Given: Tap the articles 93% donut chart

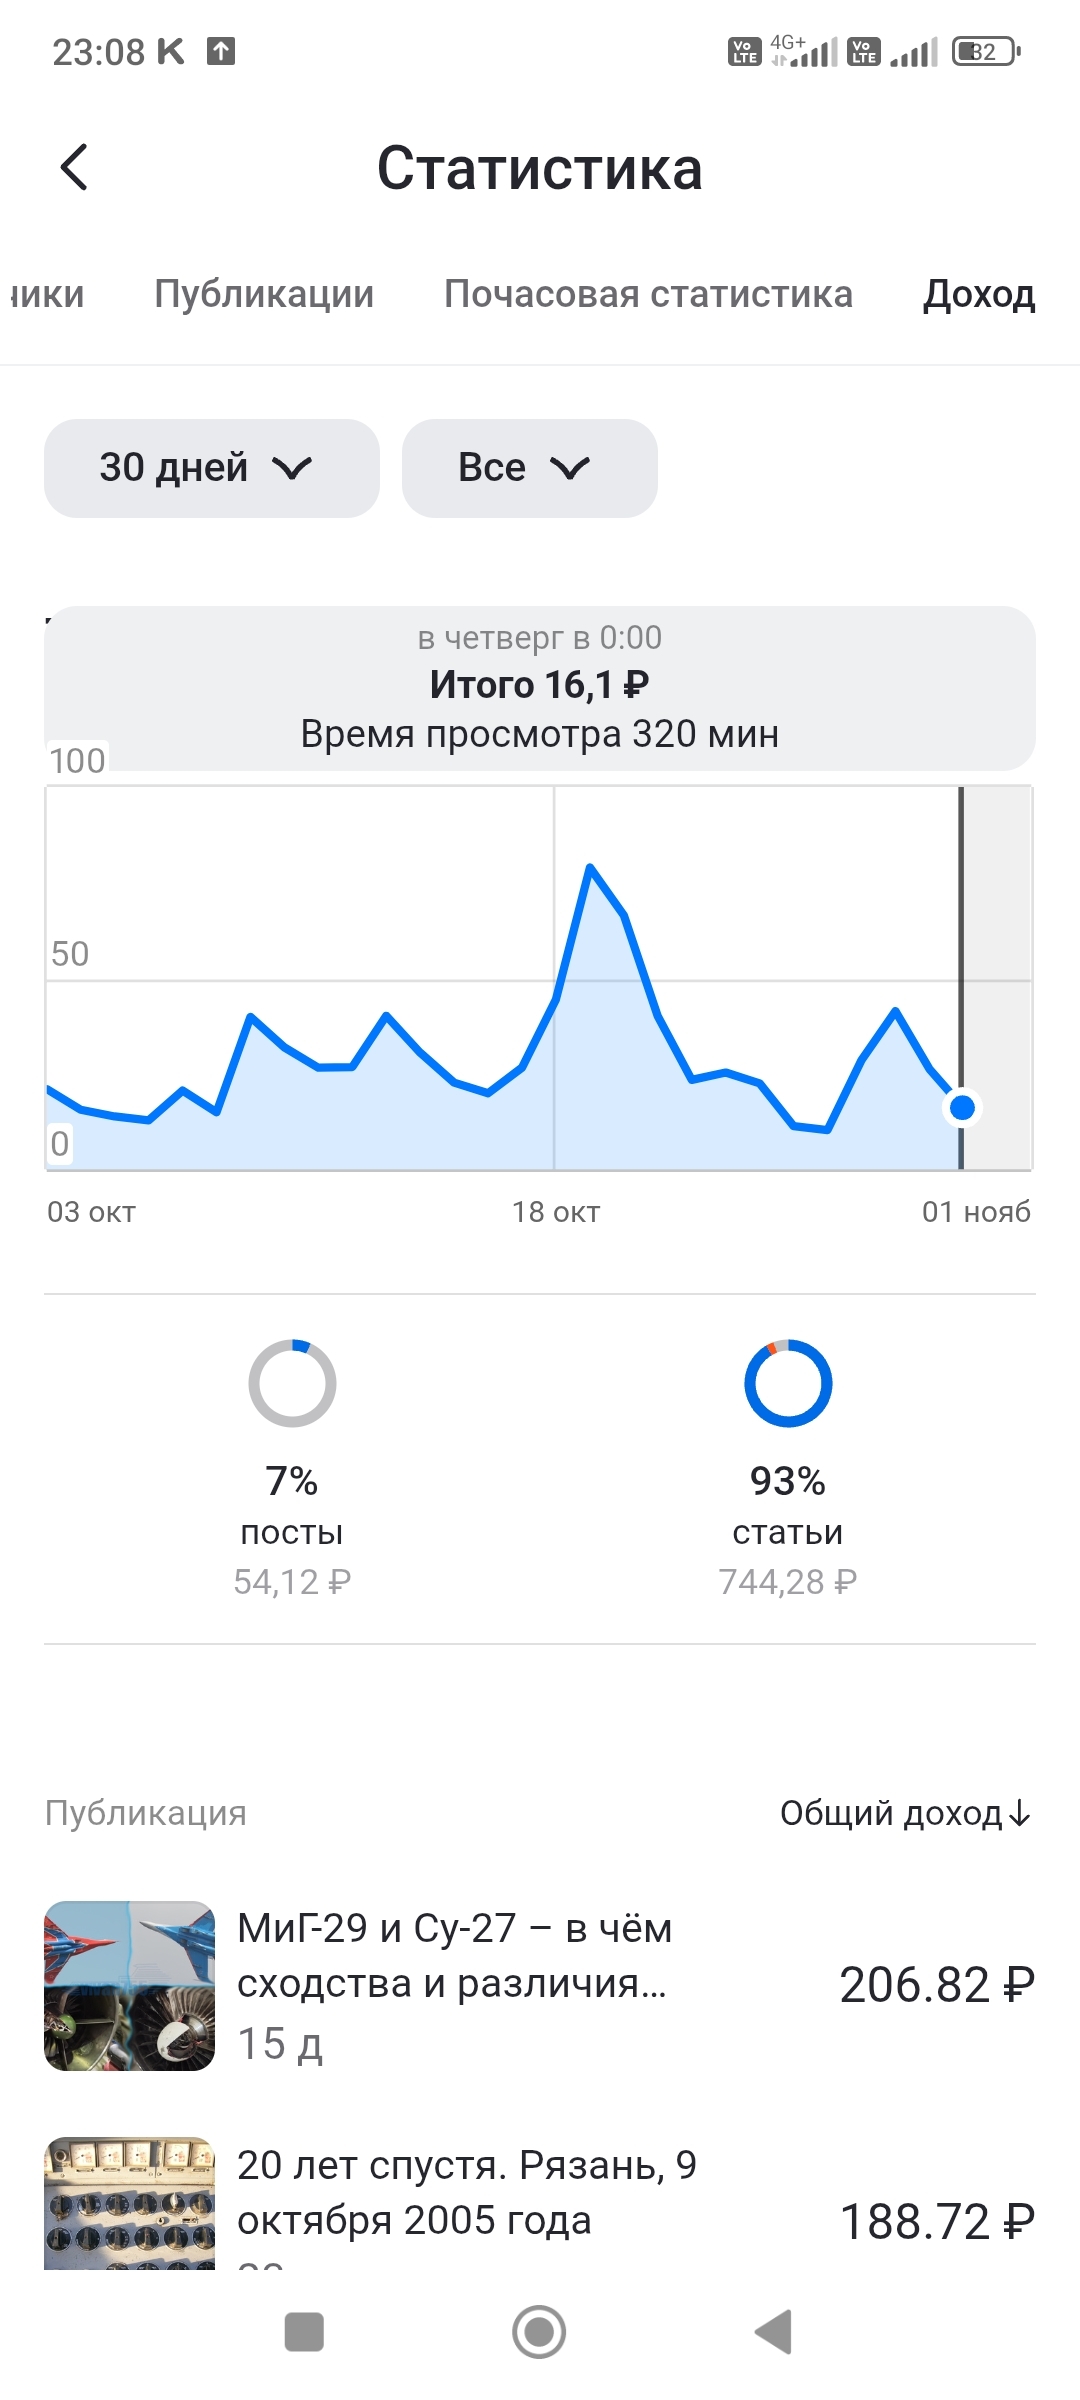Looking at the screenshot, I should (x=788, y=1383).
